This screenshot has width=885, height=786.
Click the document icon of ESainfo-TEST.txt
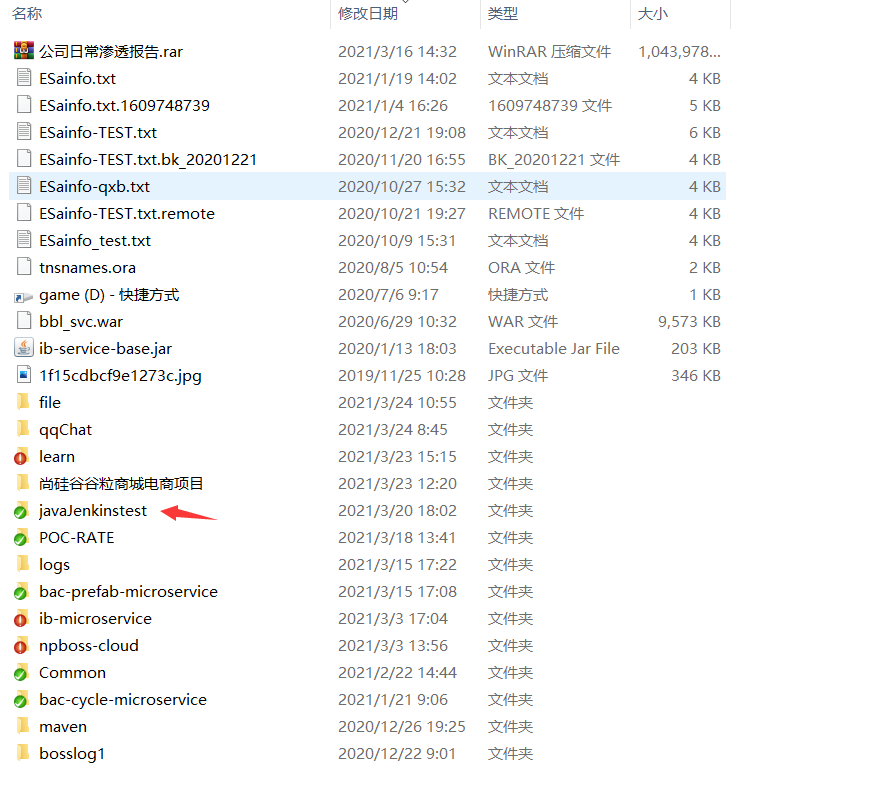click(x=24, y=132)
